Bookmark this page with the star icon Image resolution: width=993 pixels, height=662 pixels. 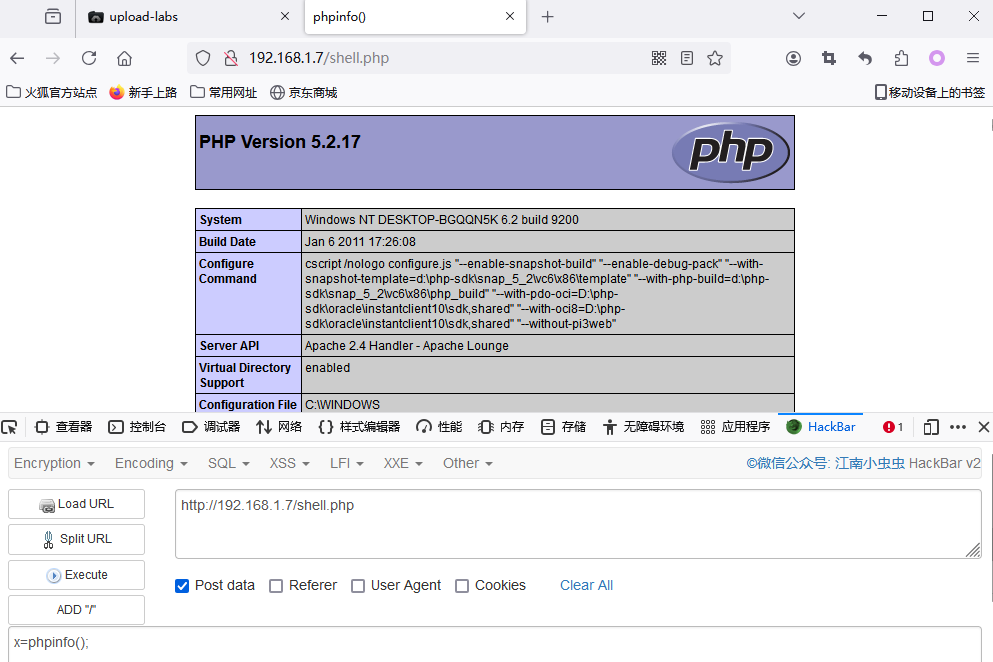click(x=715, y=58)
